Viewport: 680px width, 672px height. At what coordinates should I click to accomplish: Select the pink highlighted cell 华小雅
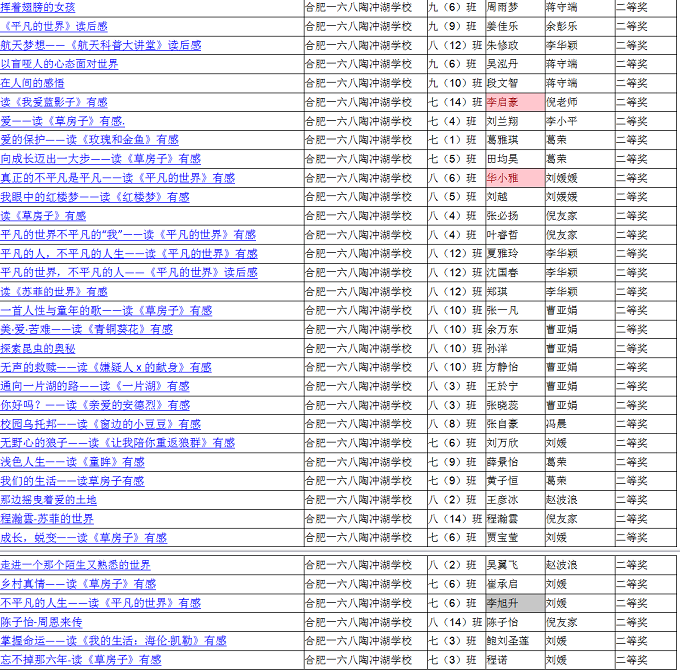(x=514, y=178)
